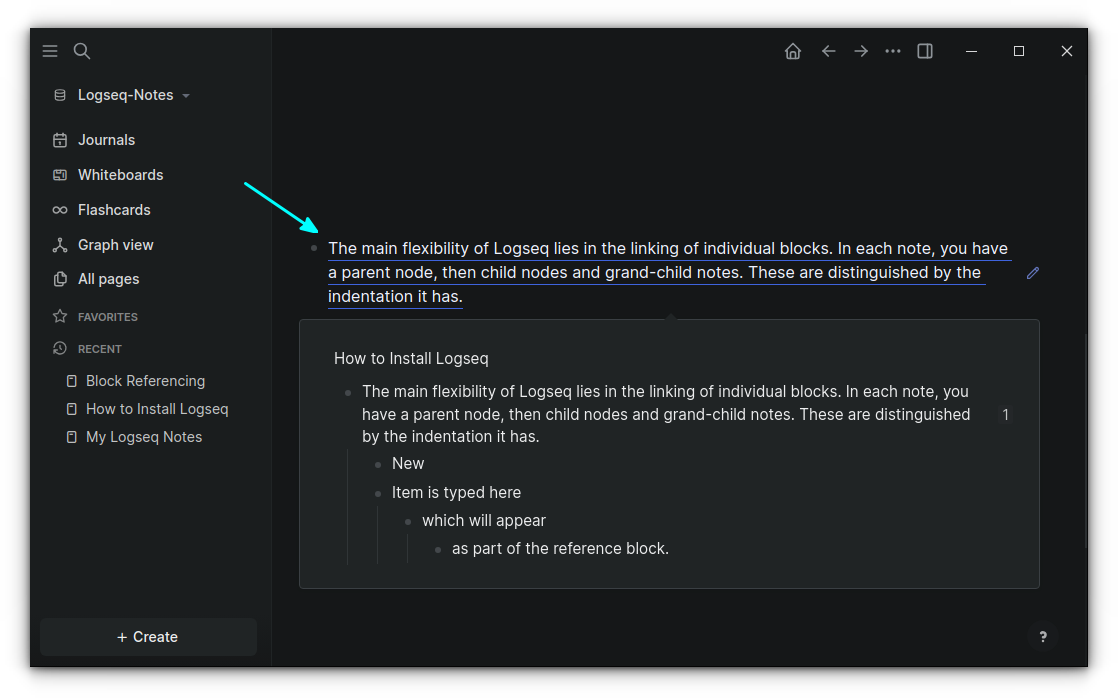This screenshot has height=699, width=1118.
Task: Go forward using the right arrow icon
Action: pos(861,51)
